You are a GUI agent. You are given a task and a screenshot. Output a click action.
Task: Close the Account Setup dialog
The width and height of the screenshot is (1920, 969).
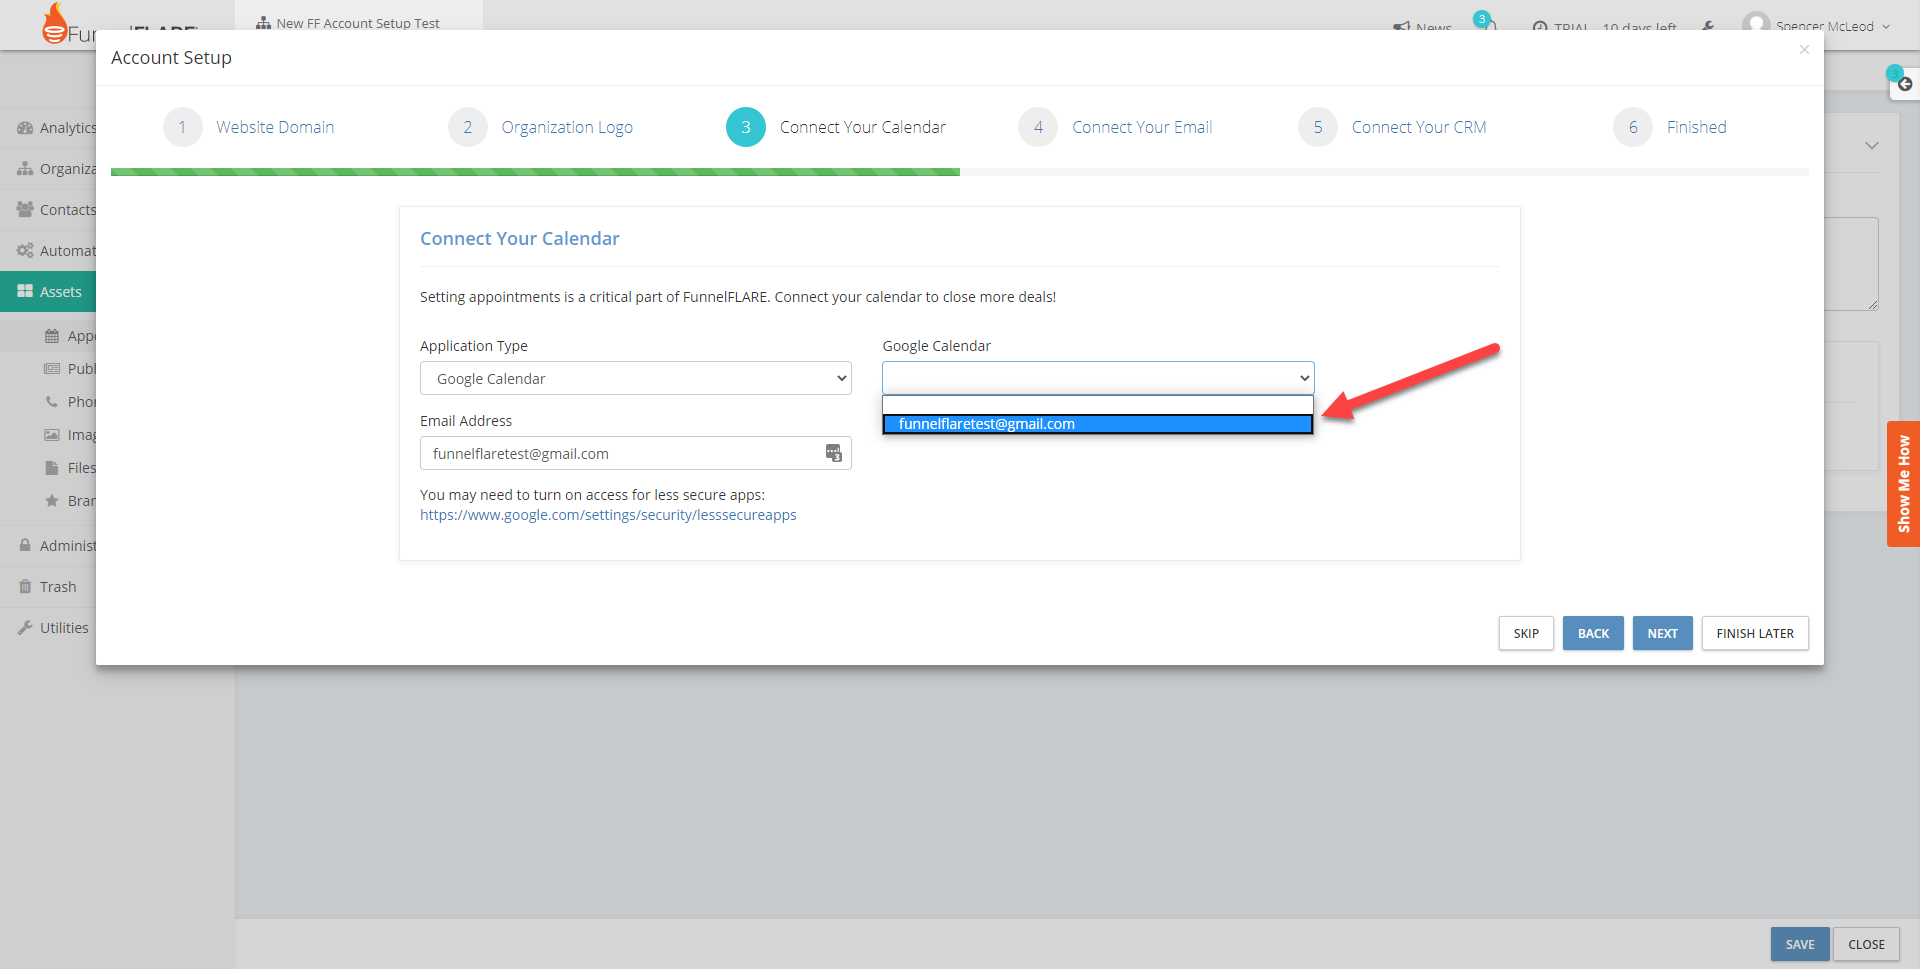(x=1804, y=50)
